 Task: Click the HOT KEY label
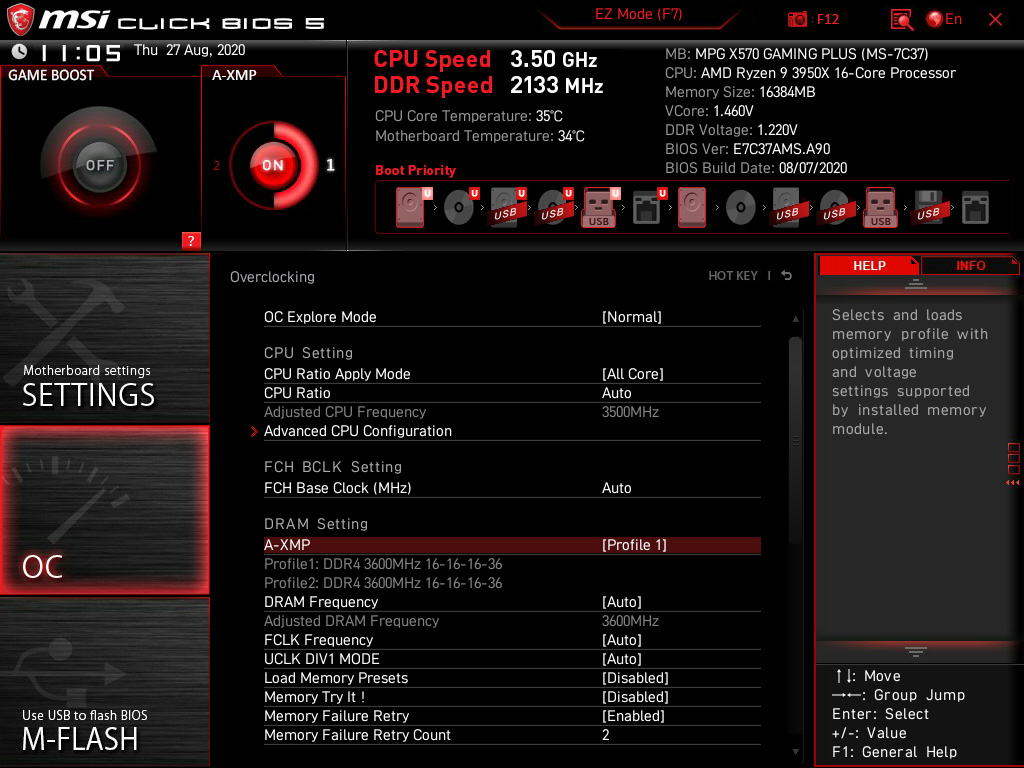(733, 276)
